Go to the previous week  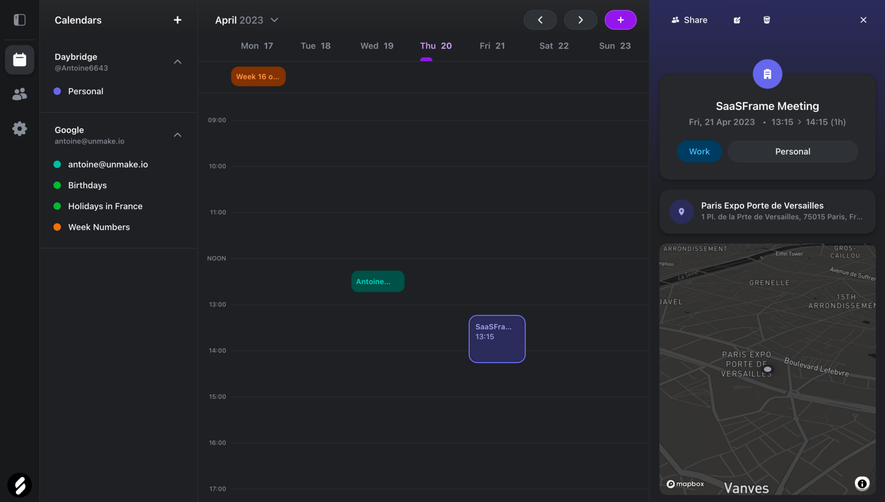click(x=540, y=20)
